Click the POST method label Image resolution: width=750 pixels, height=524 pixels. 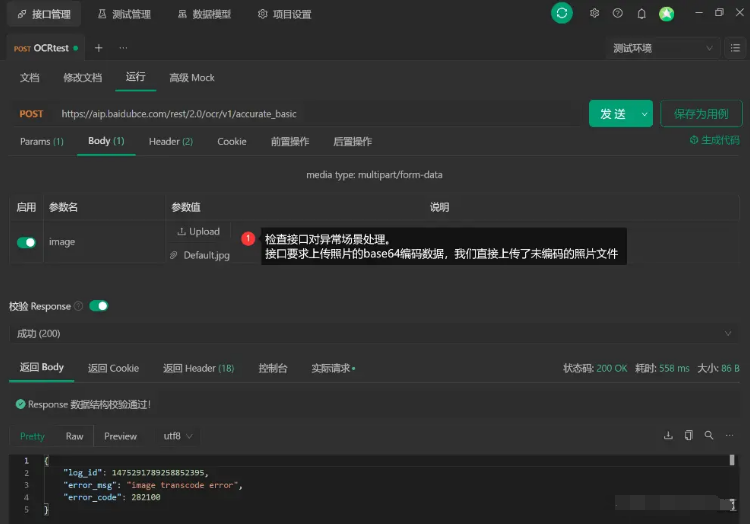pos(31,114)
